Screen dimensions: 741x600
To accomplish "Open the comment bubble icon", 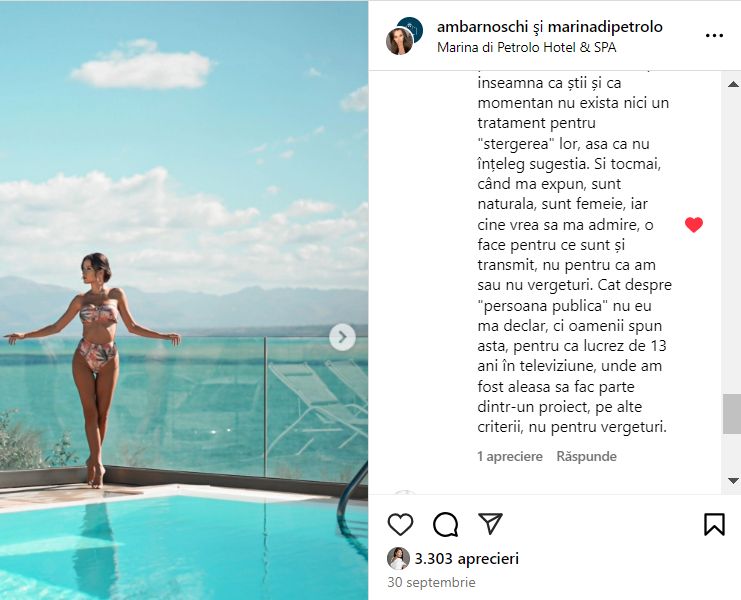I will tap(445, 524).
